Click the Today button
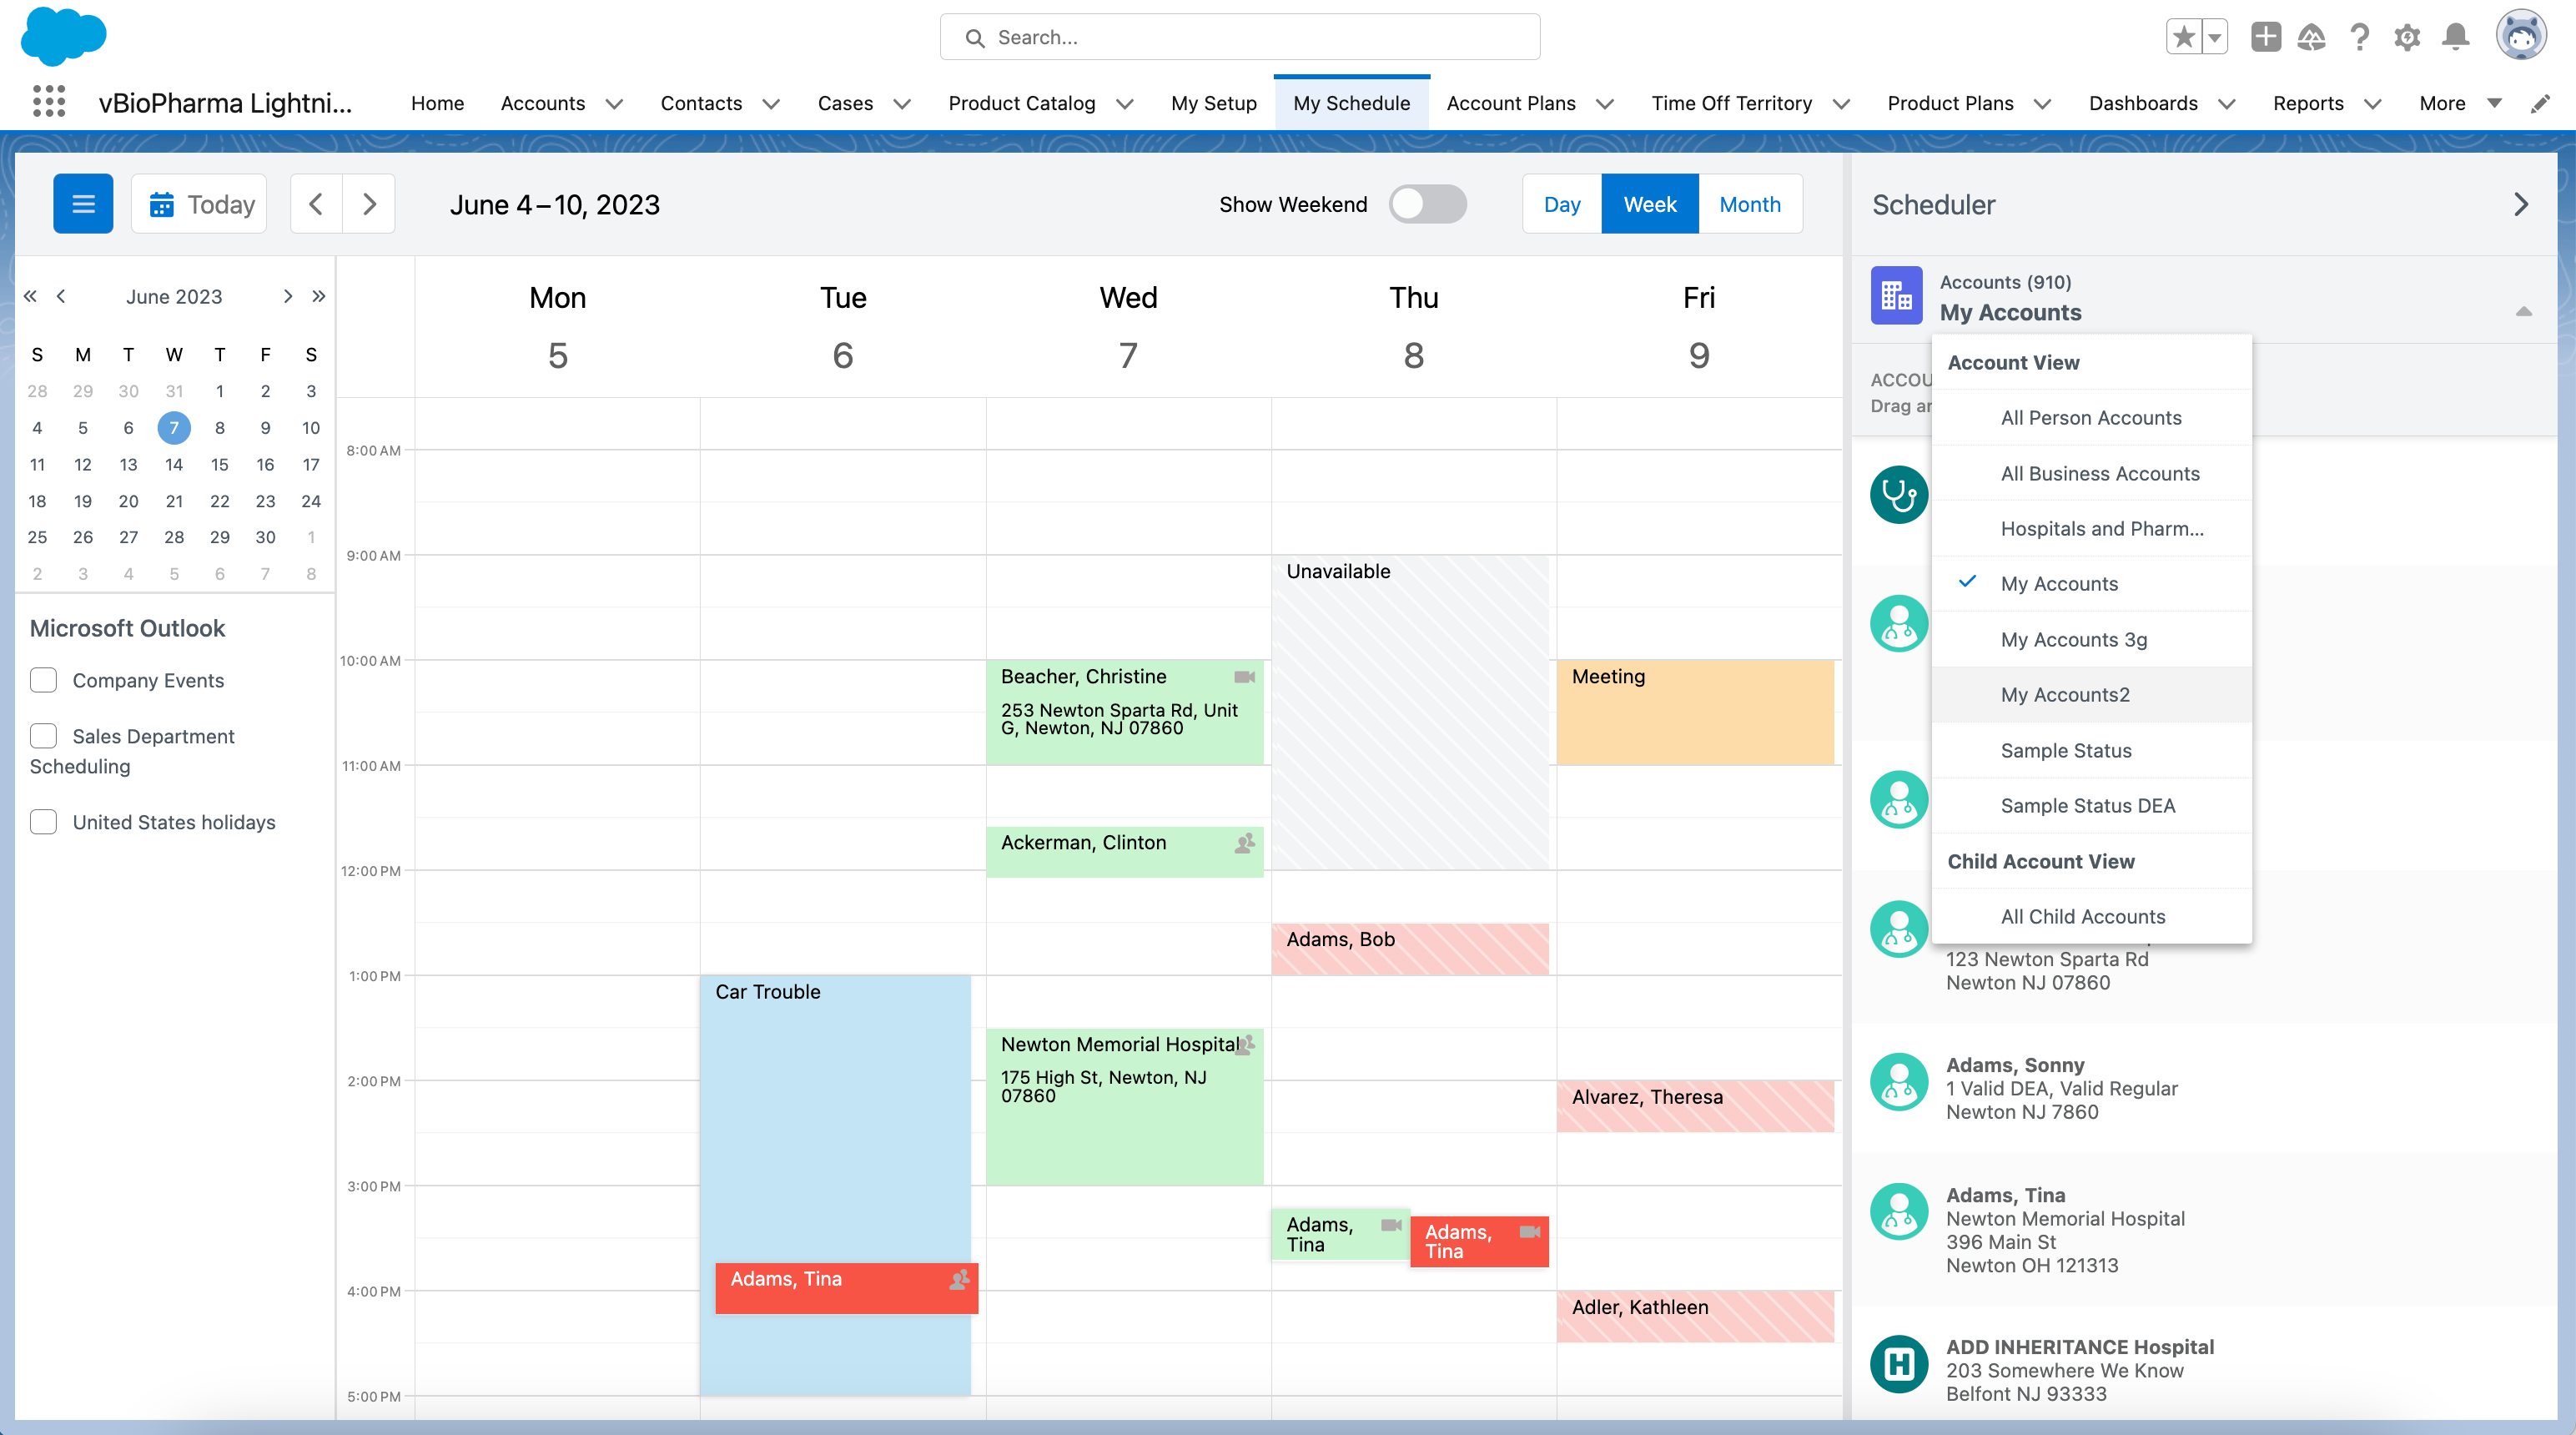 tap(200, 204)
